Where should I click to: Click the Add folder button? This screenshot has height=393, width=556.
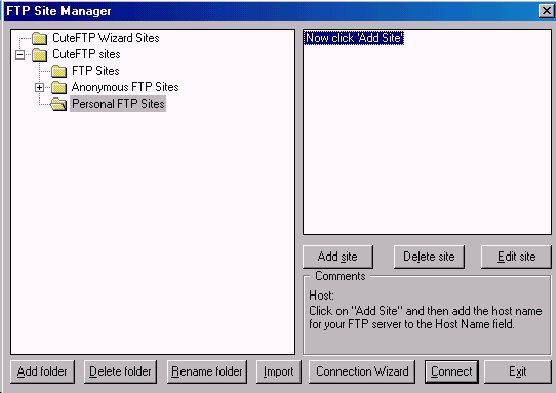(x=42, y=372)
